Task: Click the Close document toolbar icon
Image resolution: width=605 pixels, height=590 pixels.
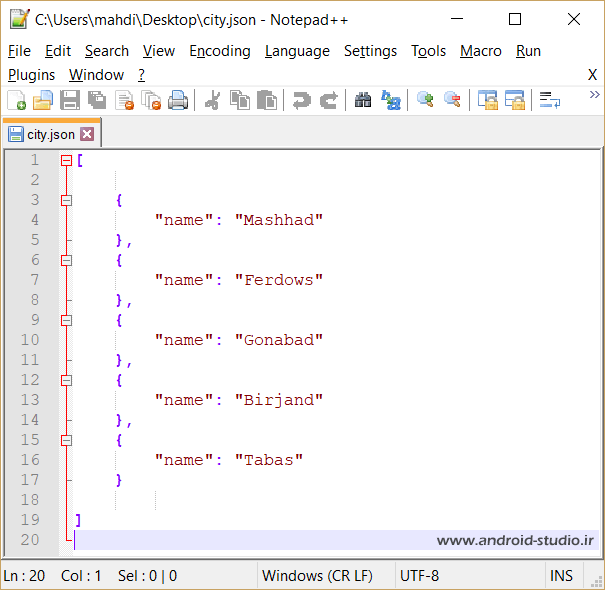Action: coord(125,100)
